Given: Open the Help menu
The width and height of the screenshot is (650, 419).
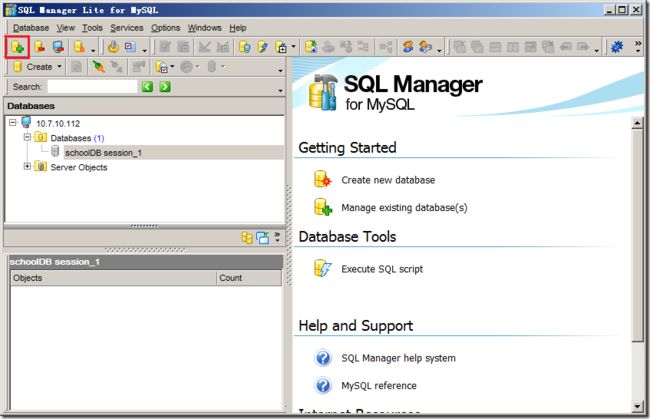Looking at the screenshot, I should [x=238, y=28].
